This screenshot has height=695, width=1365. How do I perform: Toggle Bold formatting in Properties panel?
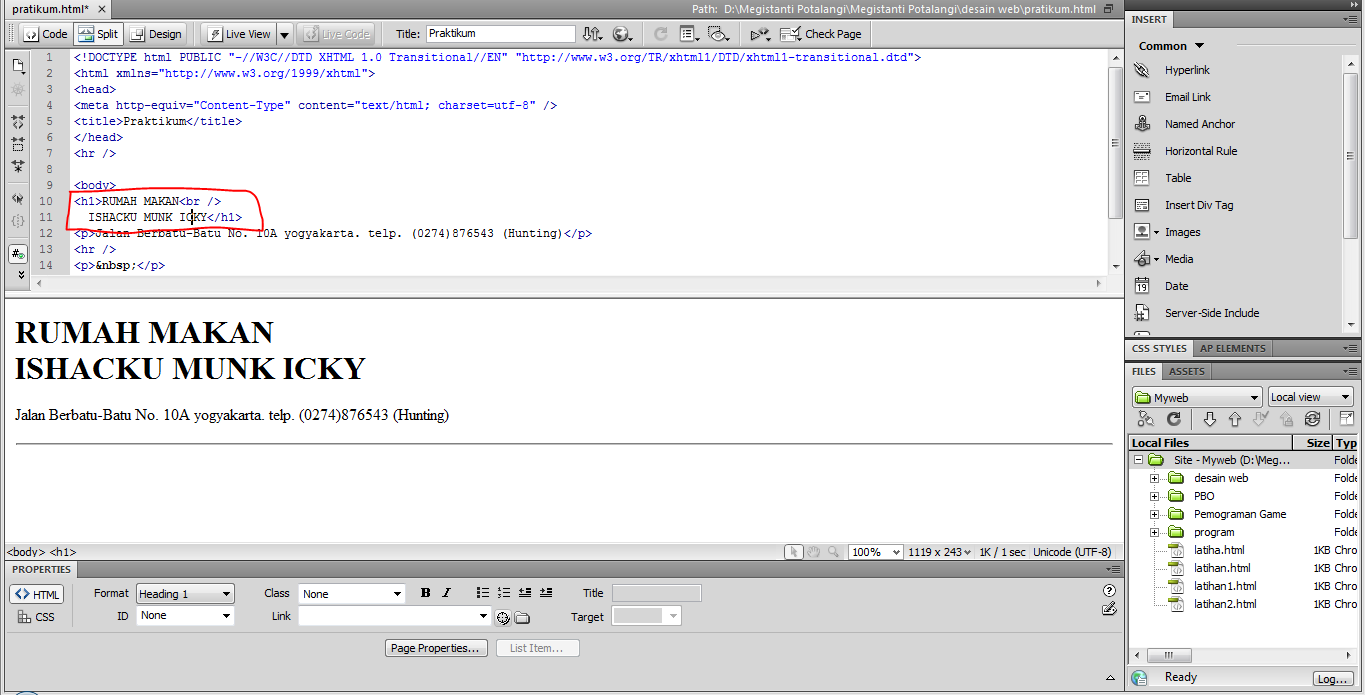point(424,592)
